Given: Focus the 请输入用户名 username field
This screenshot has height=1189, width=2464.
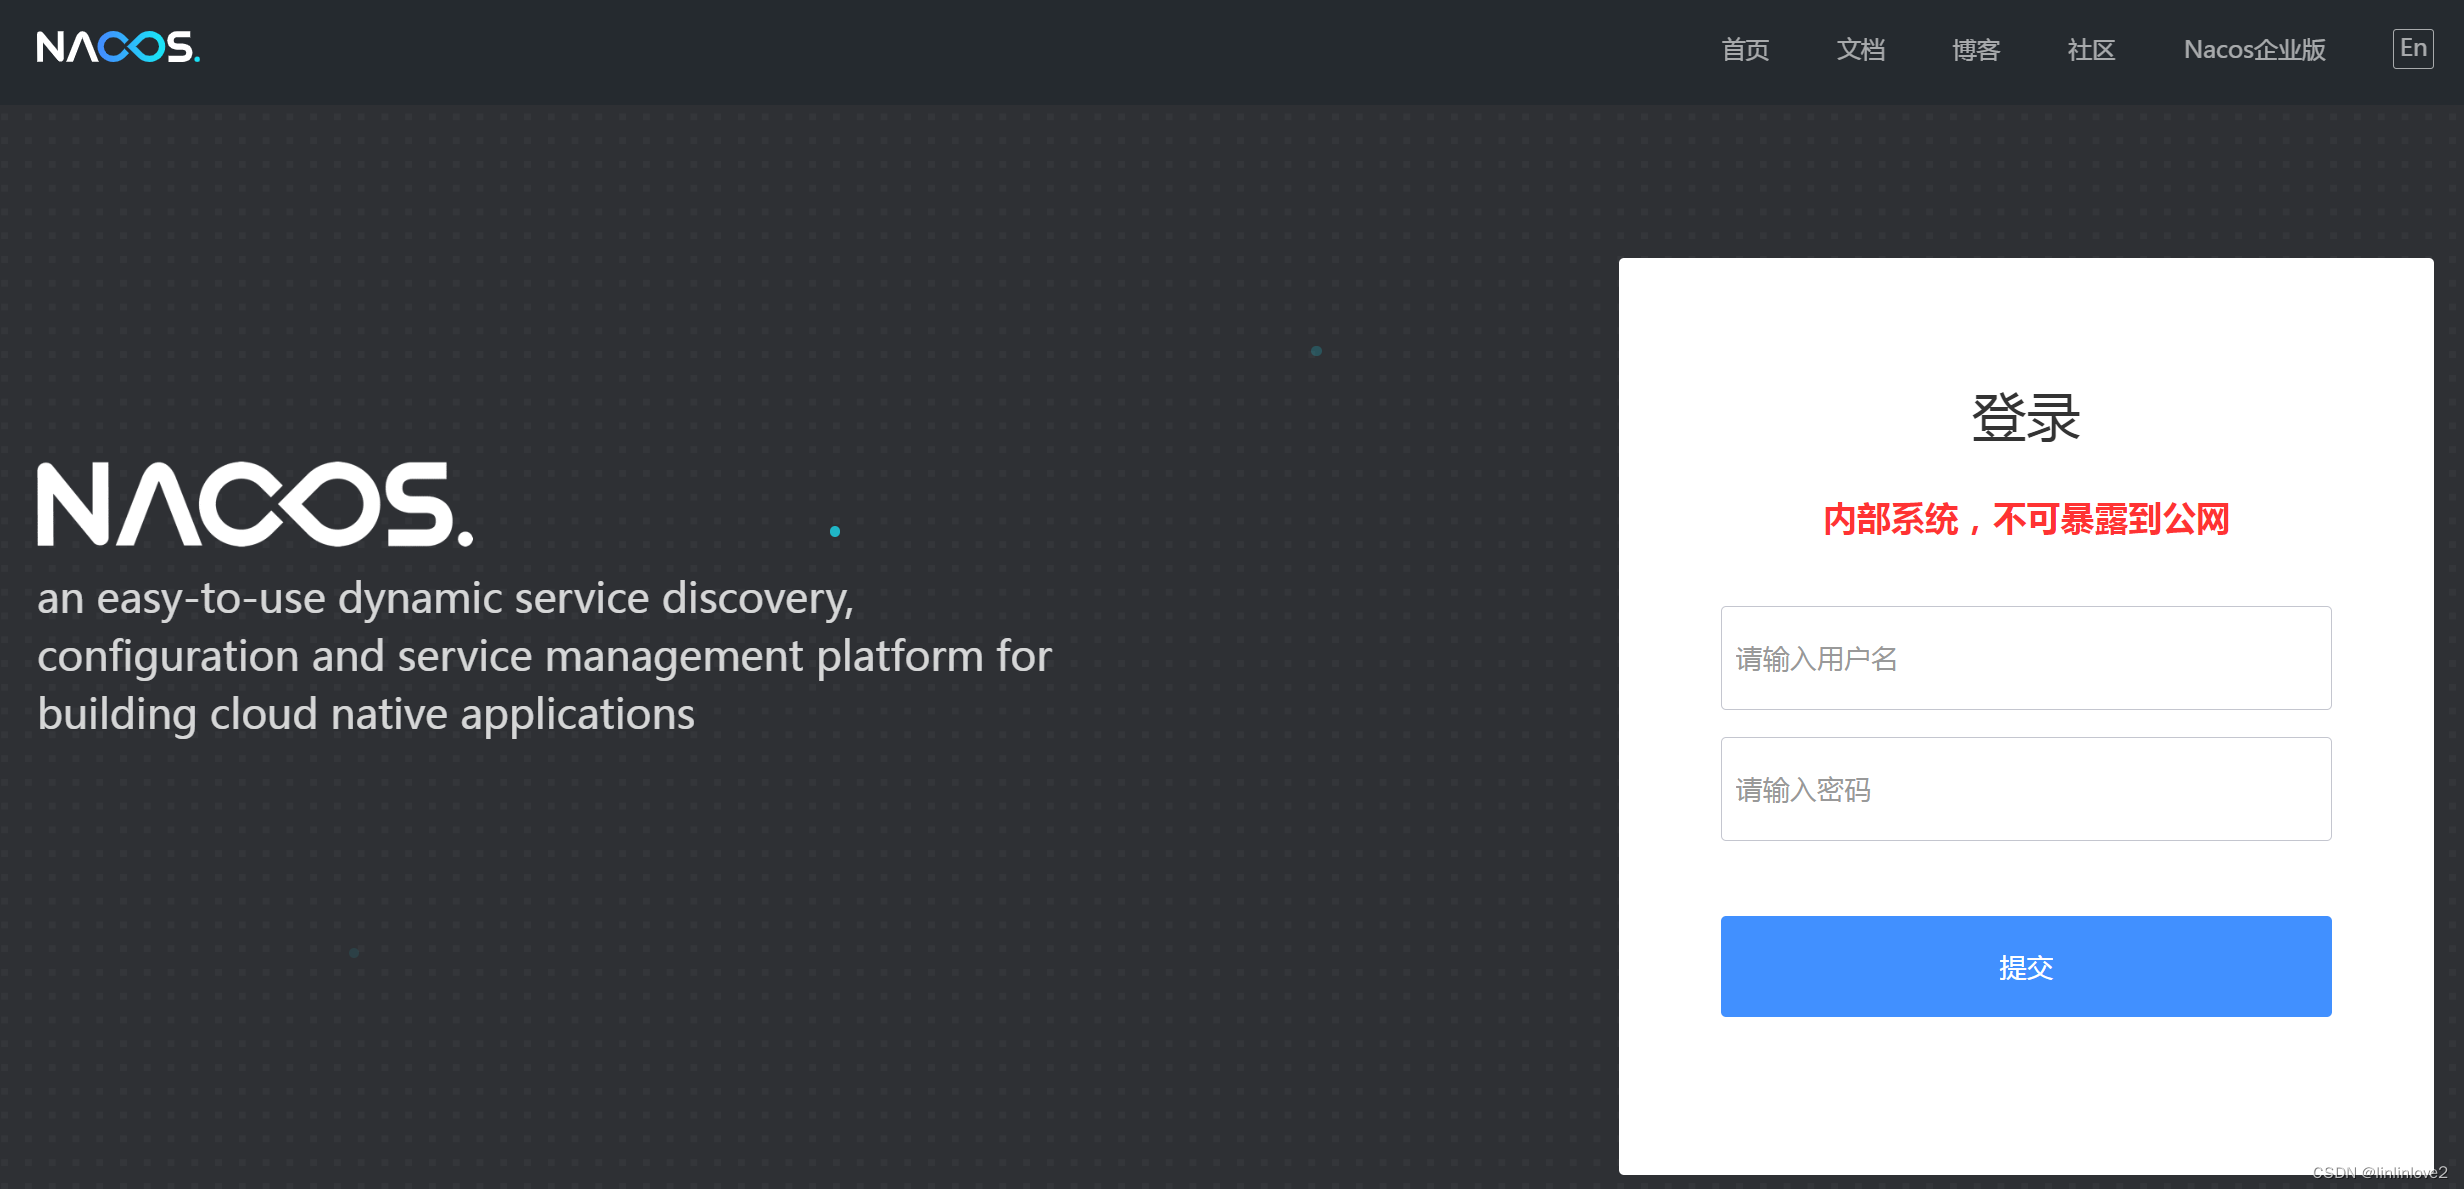Looking at the screenshot, I should (x=2025, y=658).
